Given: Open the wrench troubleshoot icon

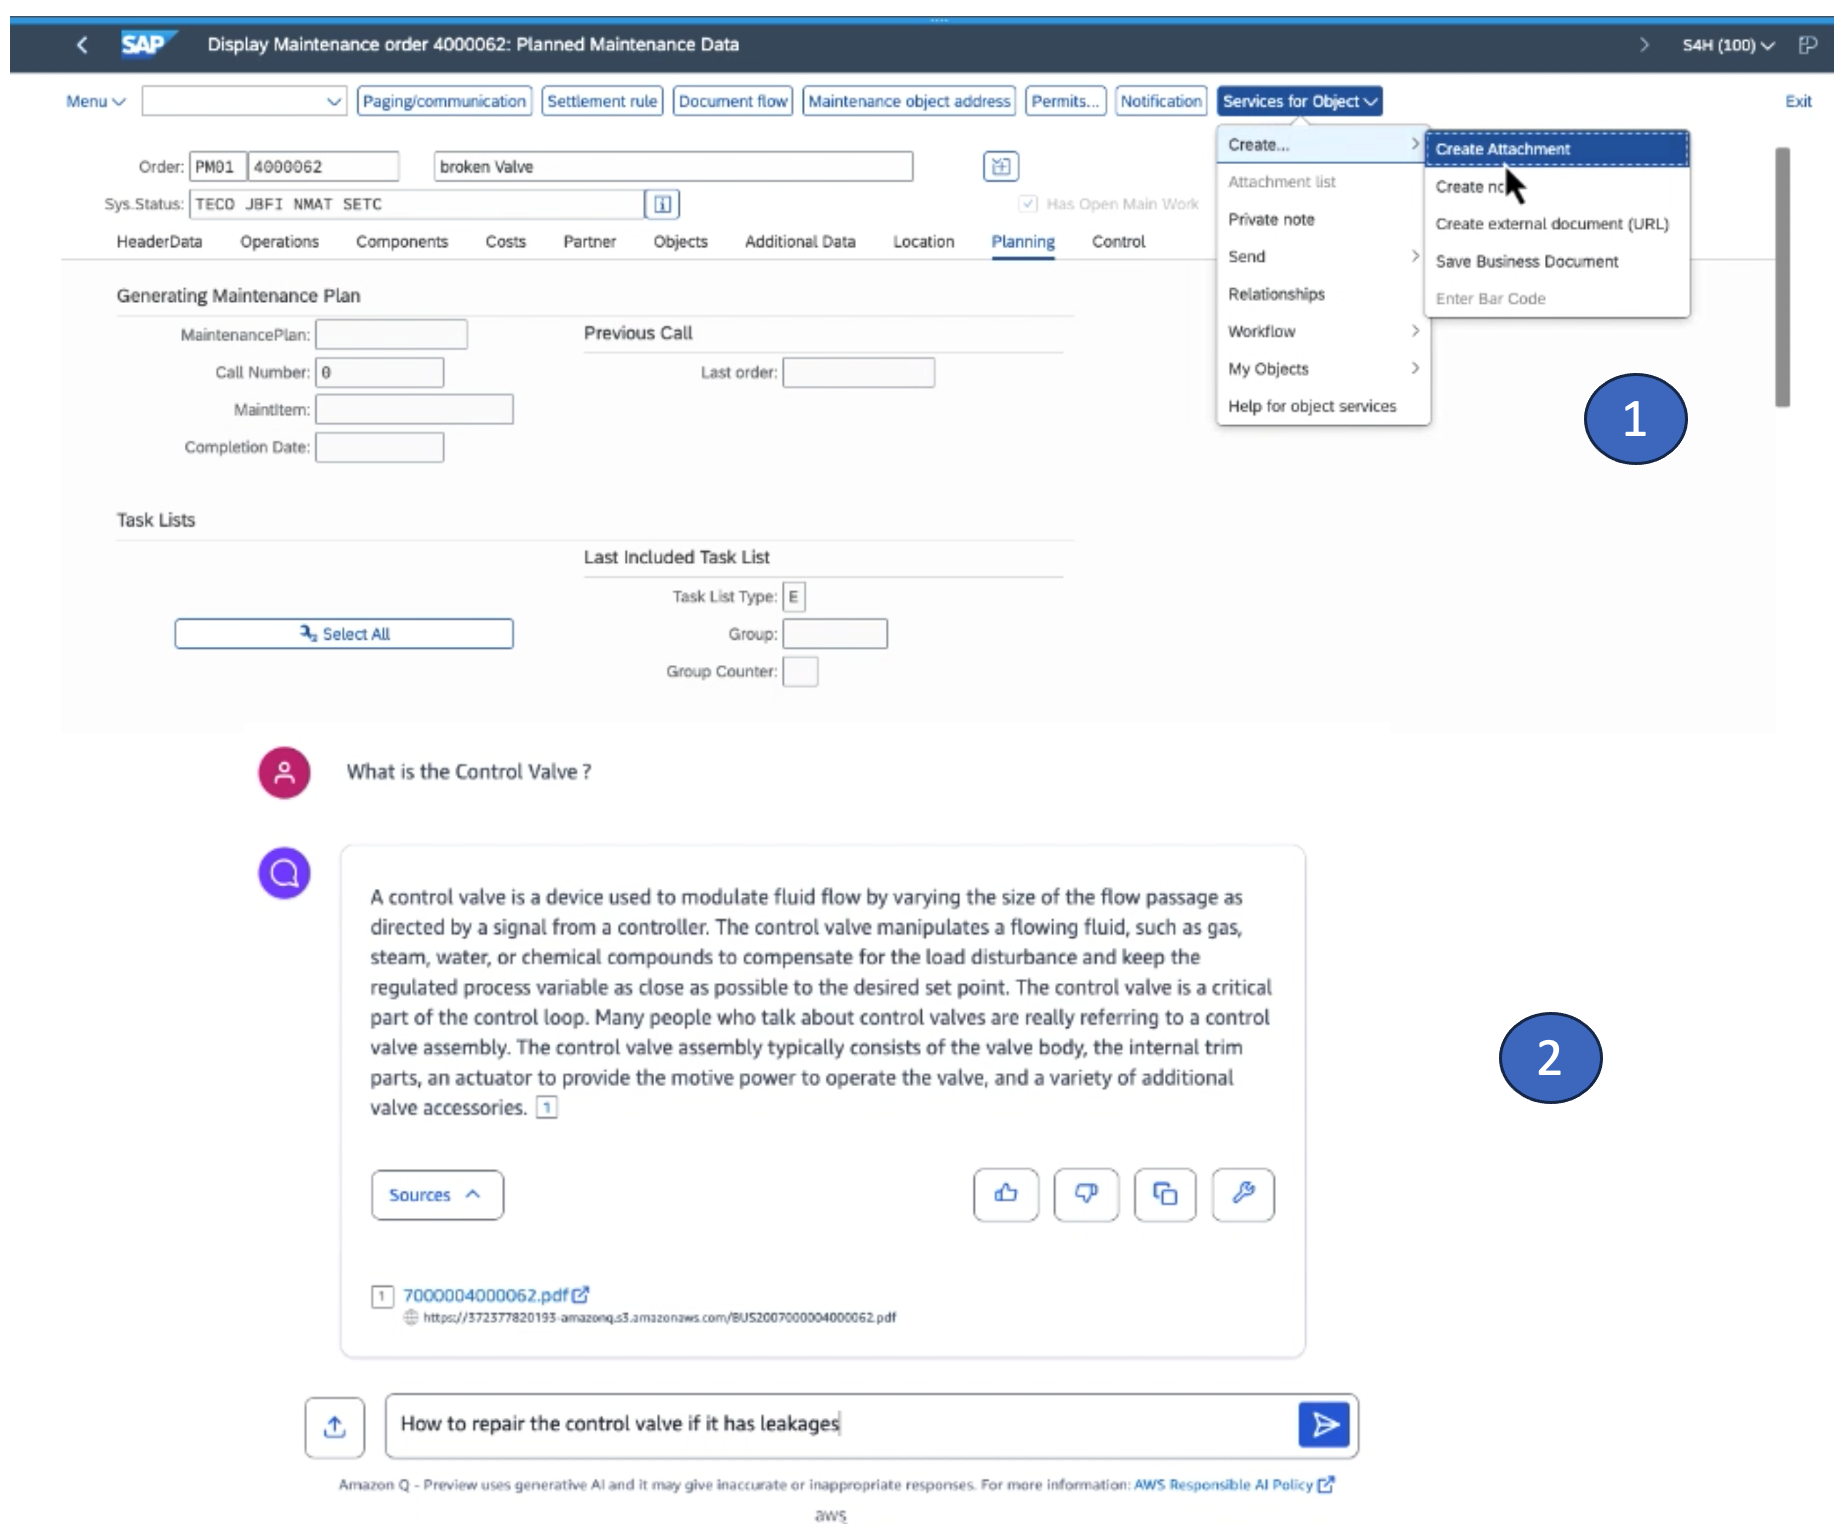Looking at the screenshot, I should [1243, 1194].
